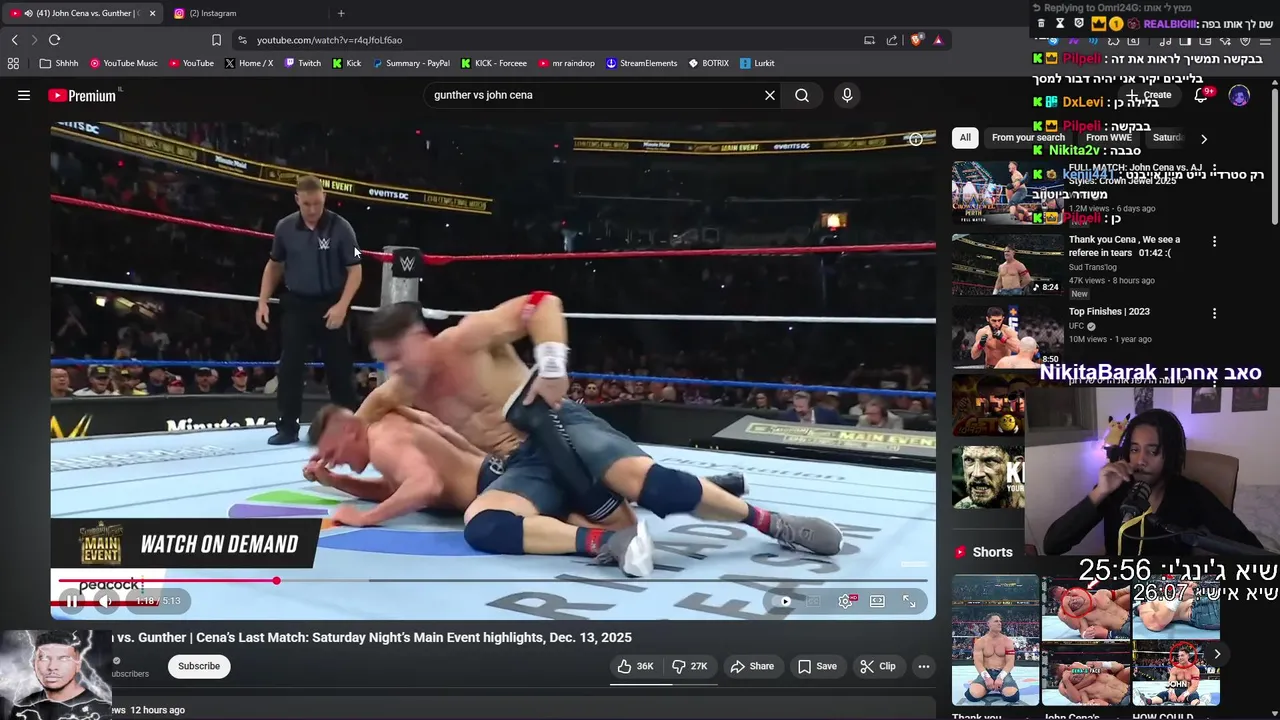Open Twitch bookmark
The width and height of the screenshot is (1280, 720).
coord(303,63)
